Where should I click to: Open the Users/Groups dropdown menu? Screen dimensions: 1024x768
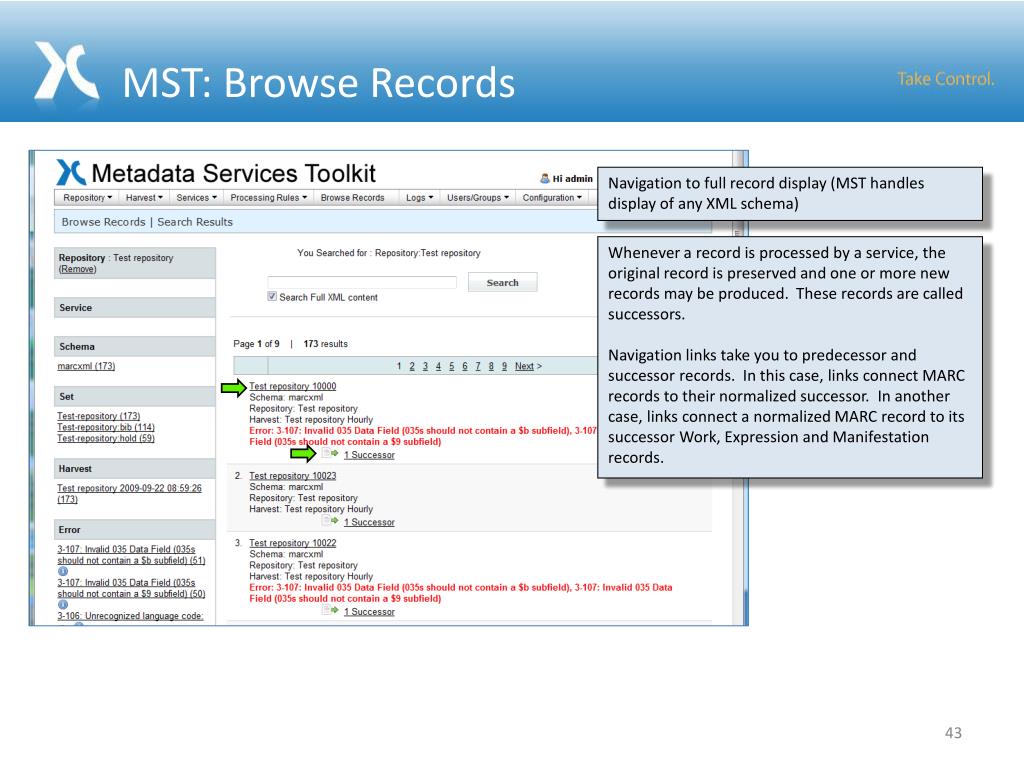(477, 197)
